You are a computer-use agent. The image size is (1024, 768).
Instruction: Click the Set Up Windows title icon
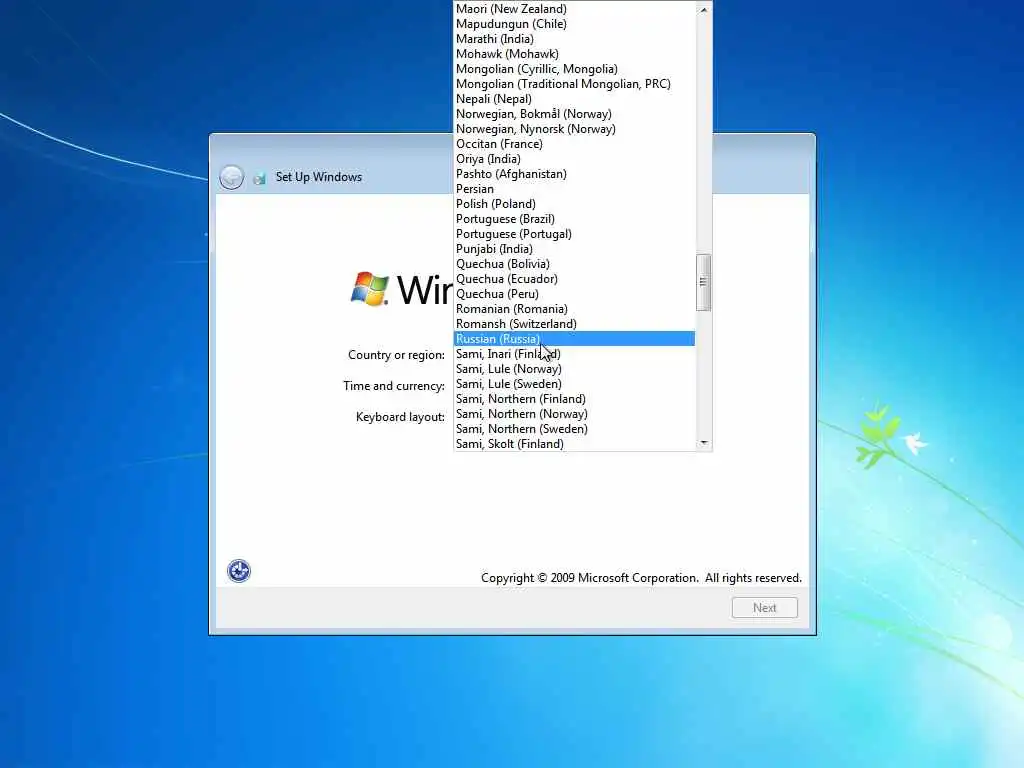click(259, 178)
